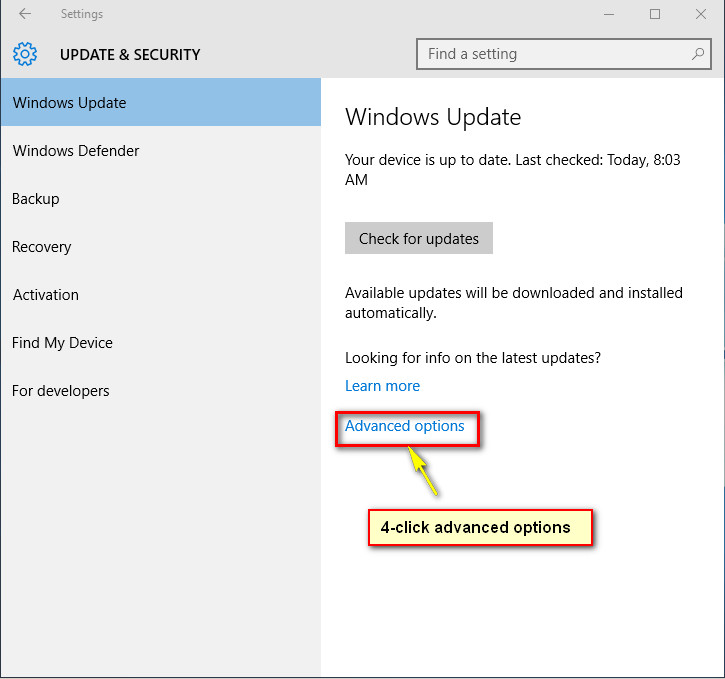Image resolution: width=725 pixels, height=679 pixels.
Task: Open the Learn more link
Action: tap(382, 386)
